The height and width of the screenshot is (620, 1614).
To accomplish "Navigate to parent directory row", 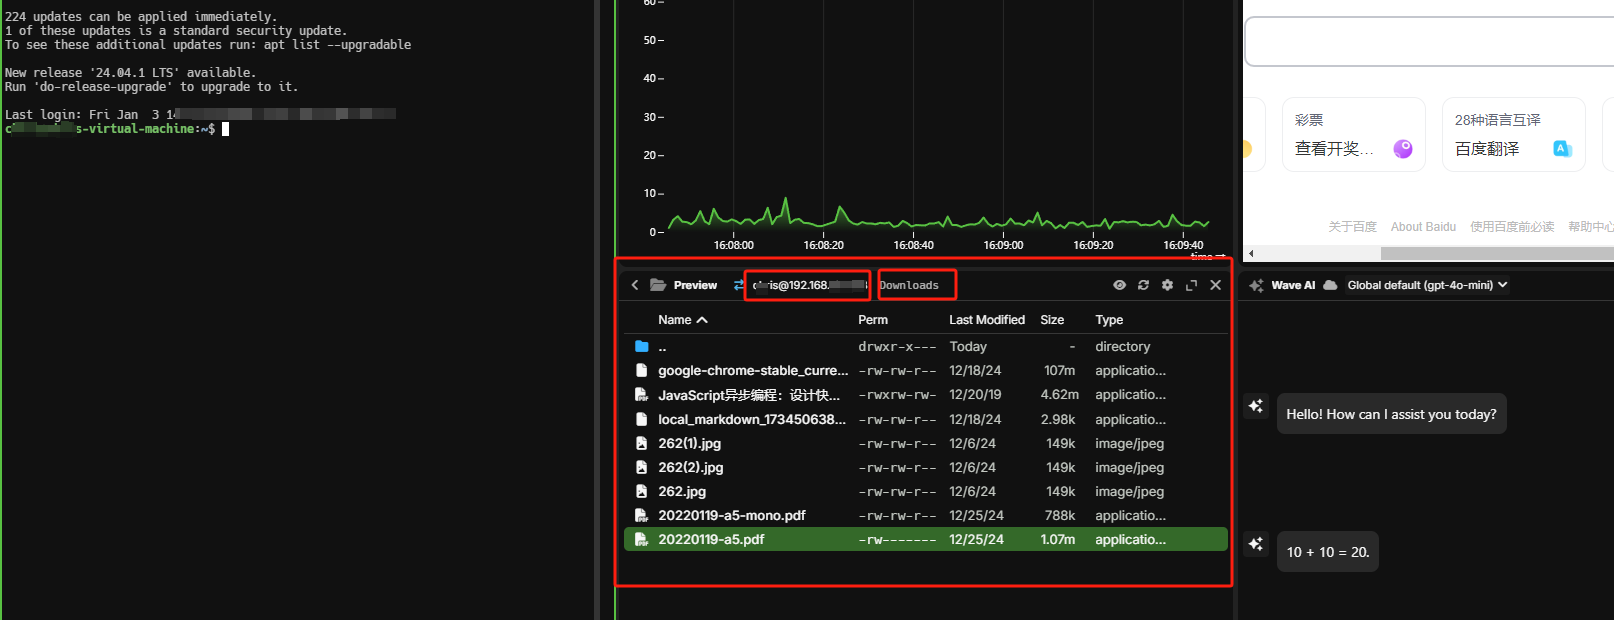I will 662,347.
